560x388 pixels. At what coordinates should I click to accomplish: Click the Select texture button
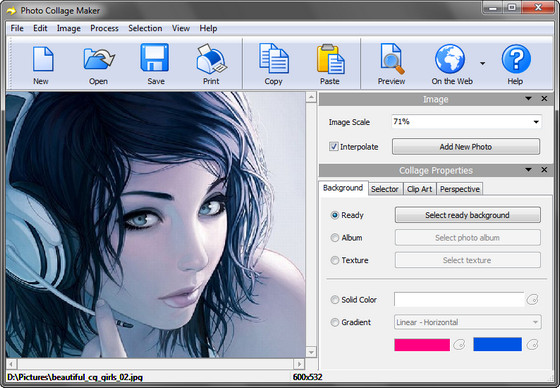point(468,260)
